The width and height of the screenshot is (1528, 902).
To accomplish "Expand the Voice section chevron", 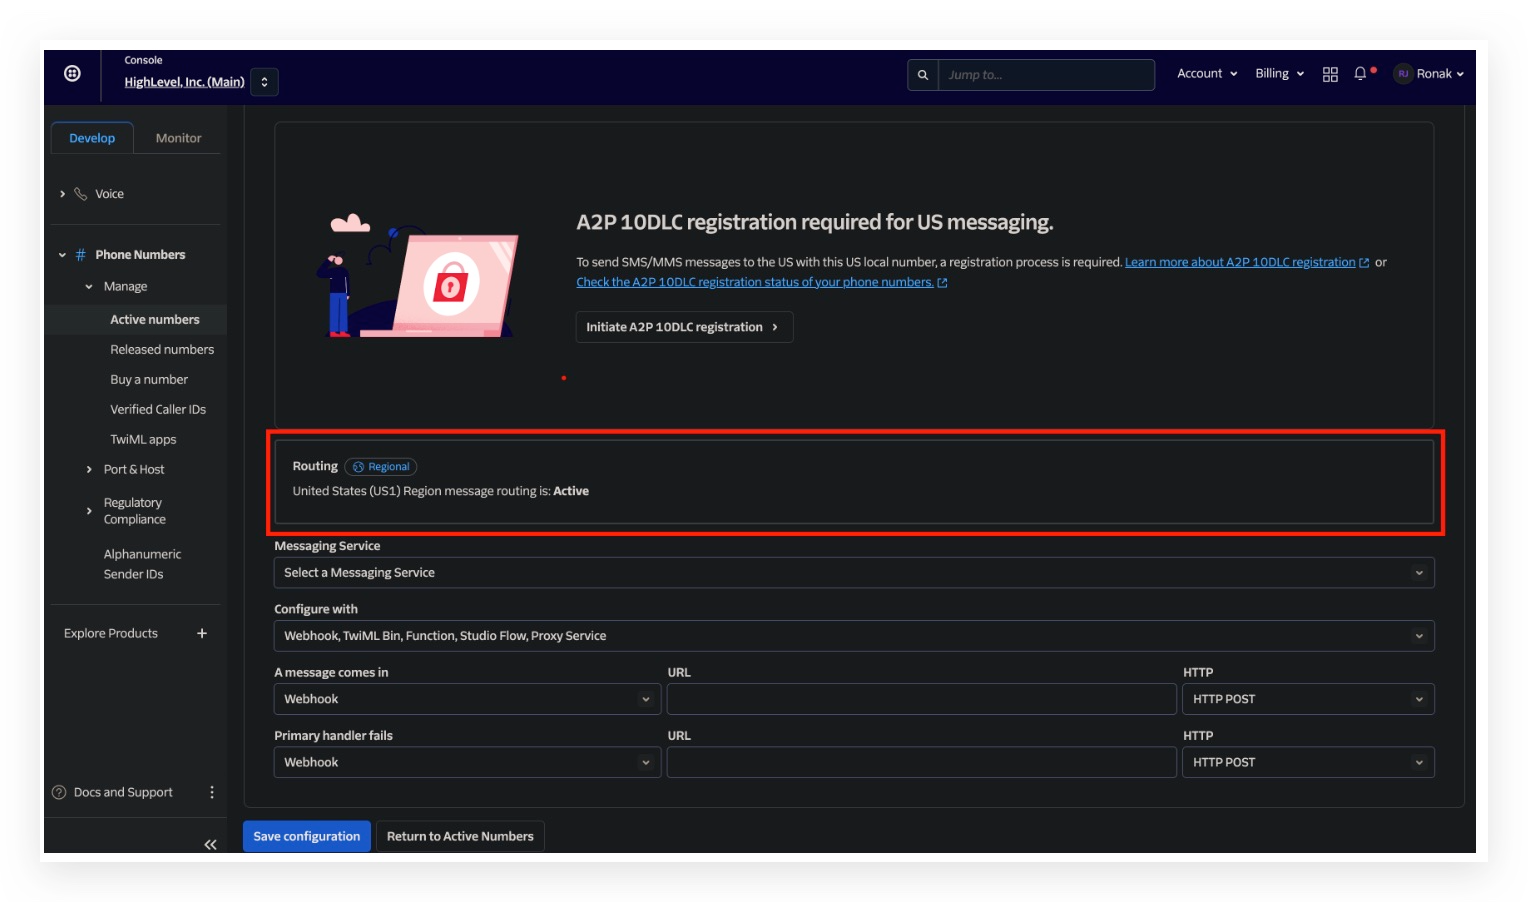I will pos(62,194).
